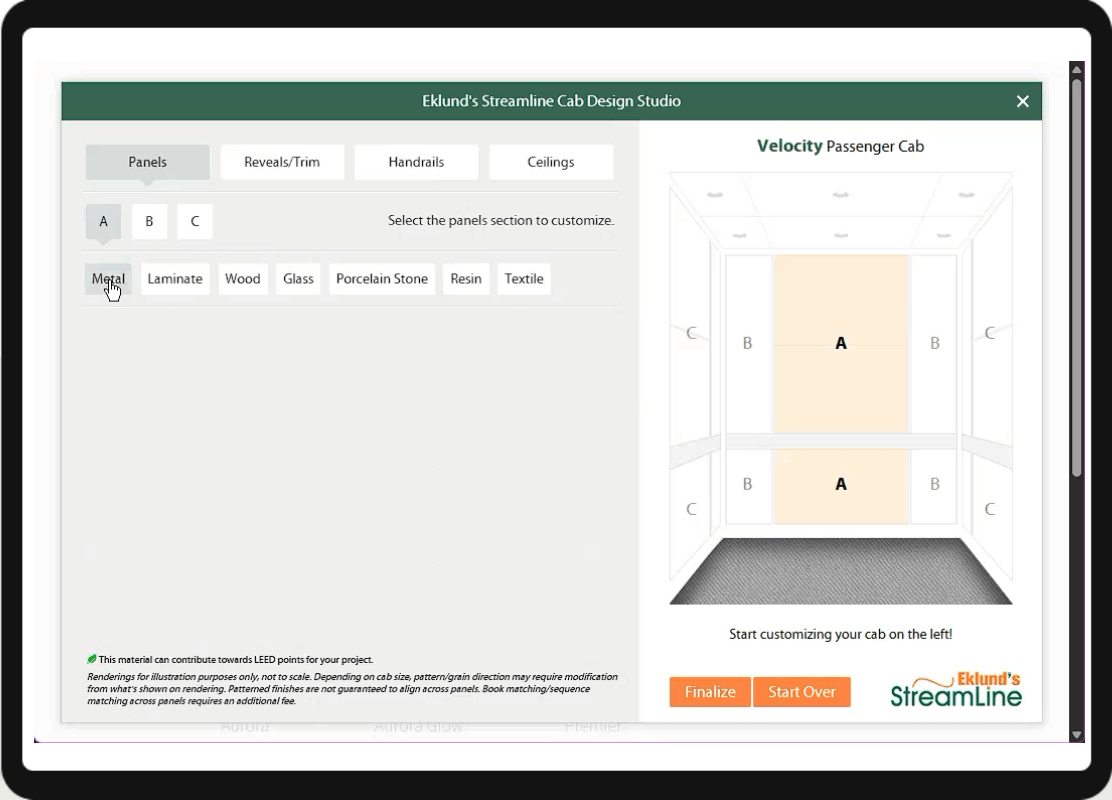Close the Cab Design Studio dialog

1022,101
